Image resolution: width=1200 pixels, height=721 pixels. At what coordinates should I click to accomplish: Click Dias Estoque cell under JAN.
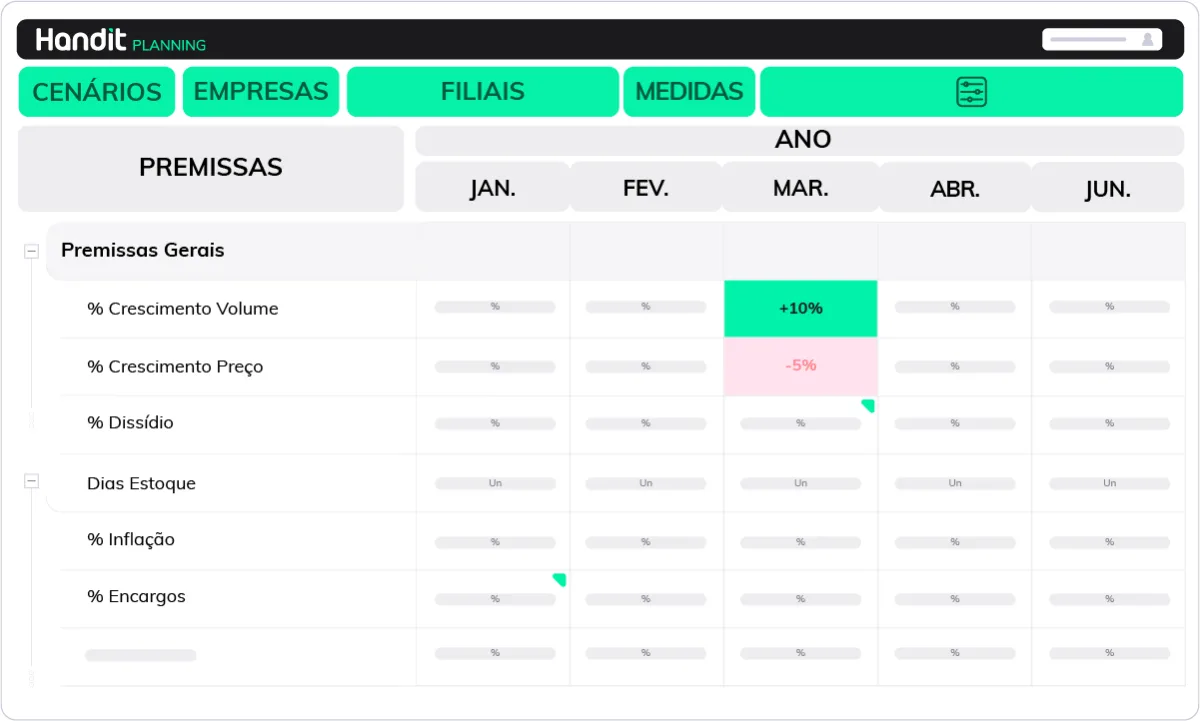coord(494,484)
